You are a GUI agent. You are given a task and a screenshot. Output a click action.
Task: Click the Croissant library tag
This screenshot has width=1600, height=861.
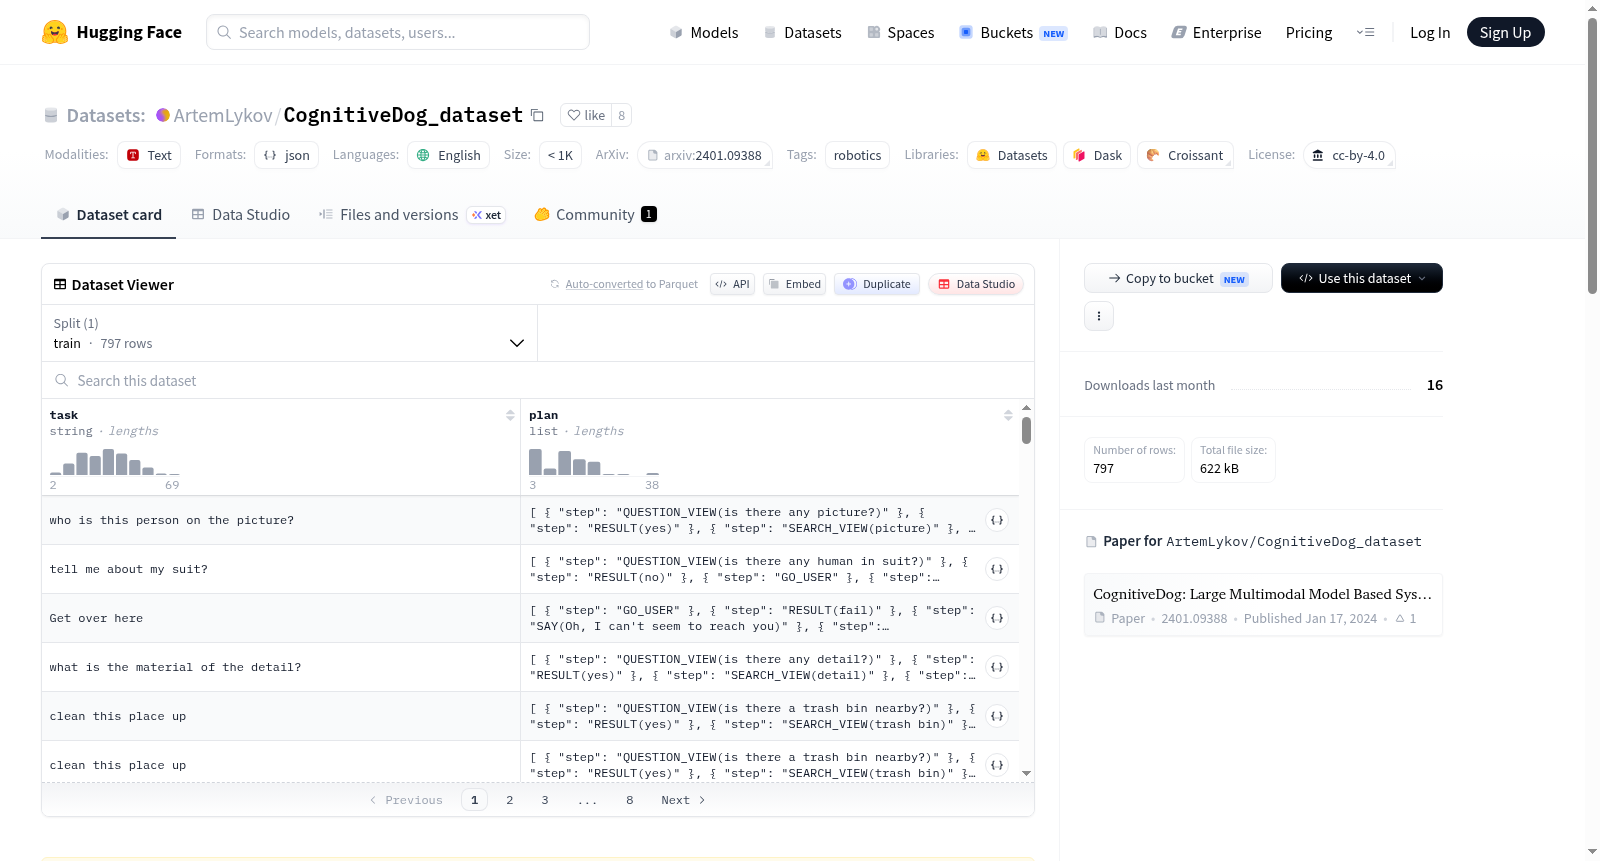pyautogui.click(x=1185, y=155)
